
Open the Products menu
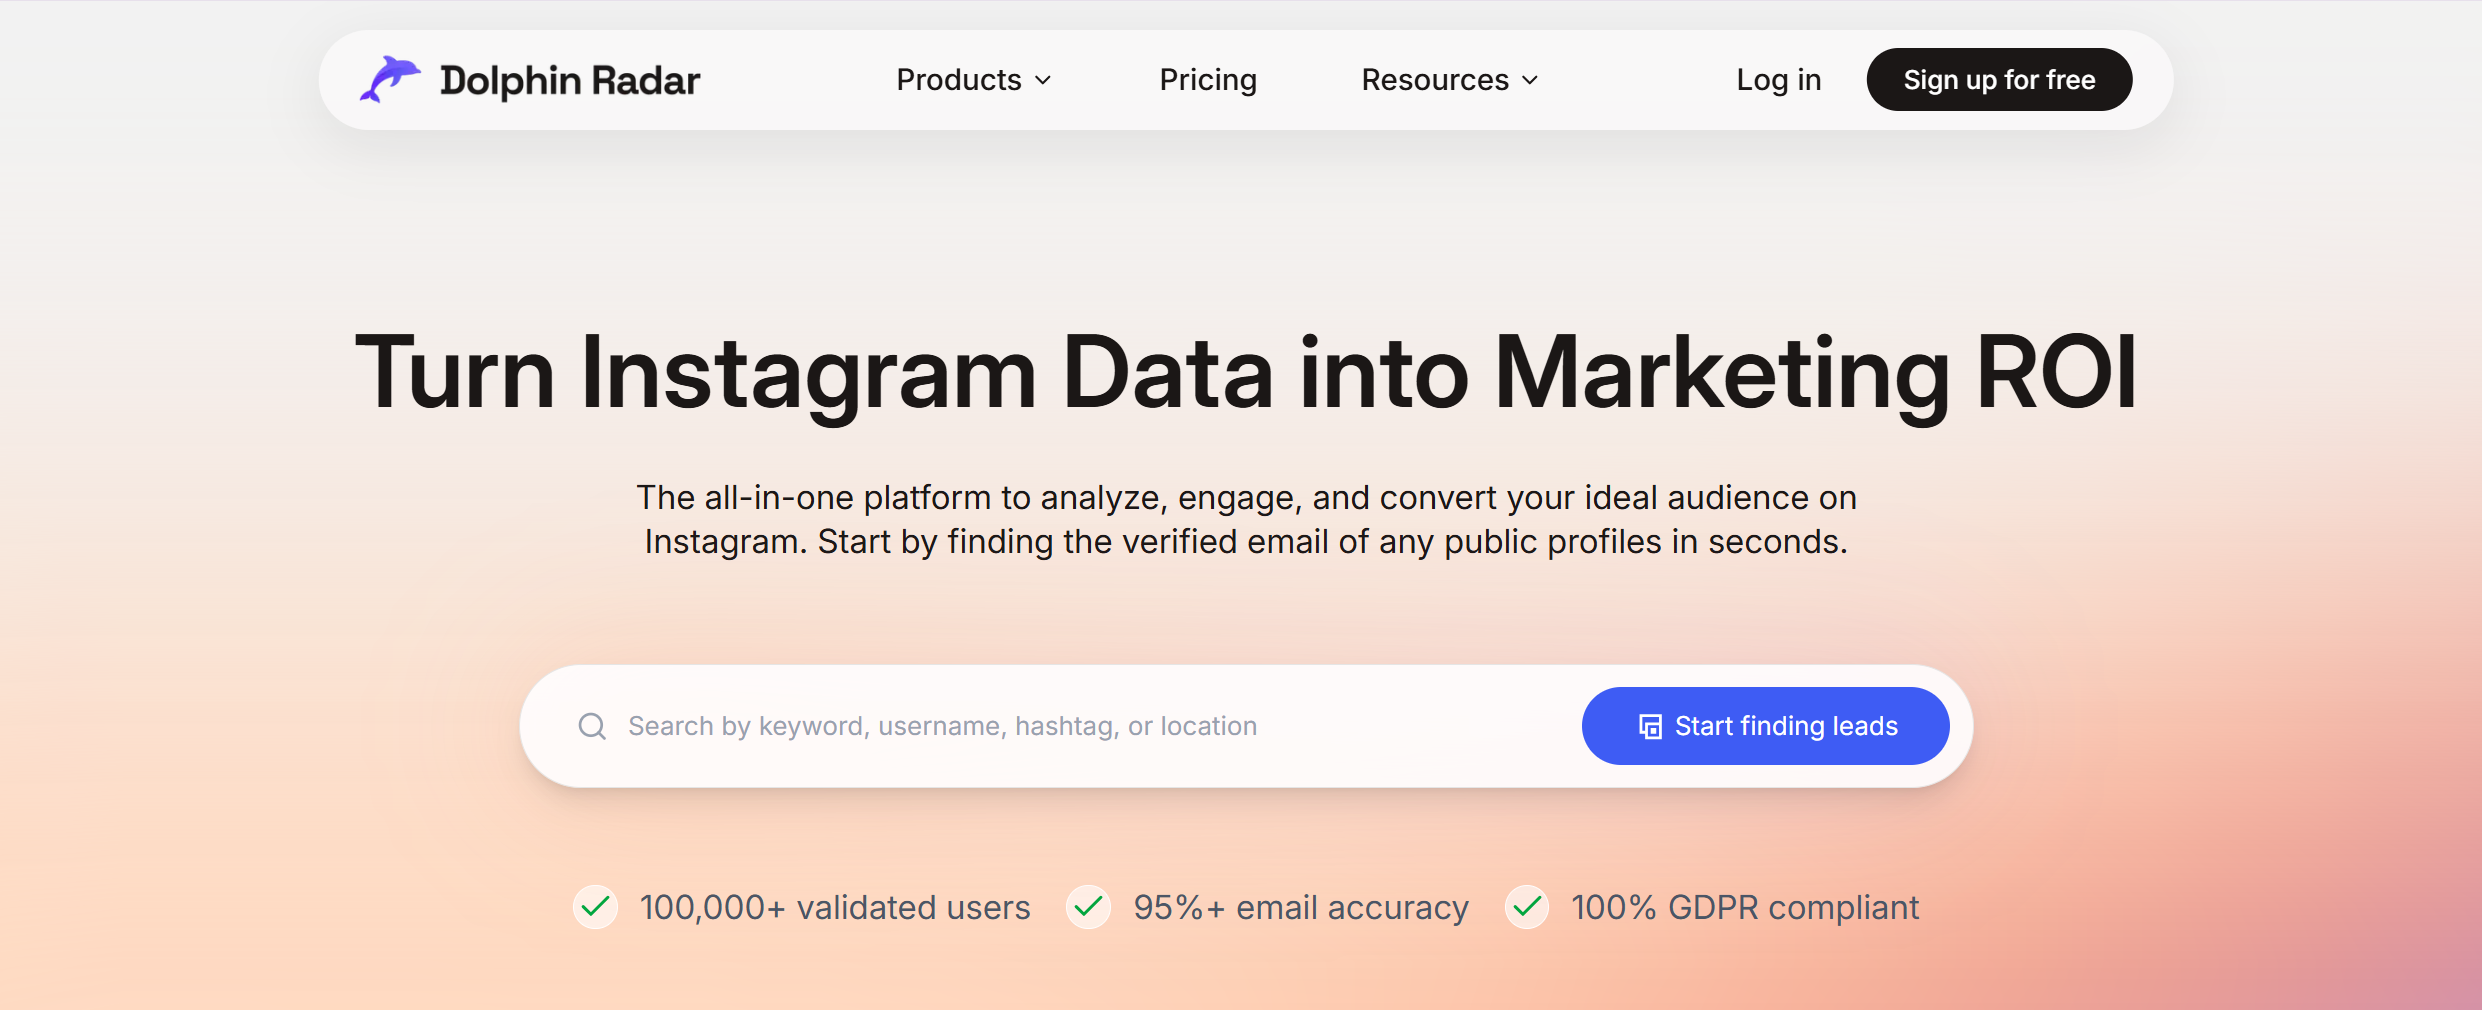pyautogui.click(x=959, y=80)
